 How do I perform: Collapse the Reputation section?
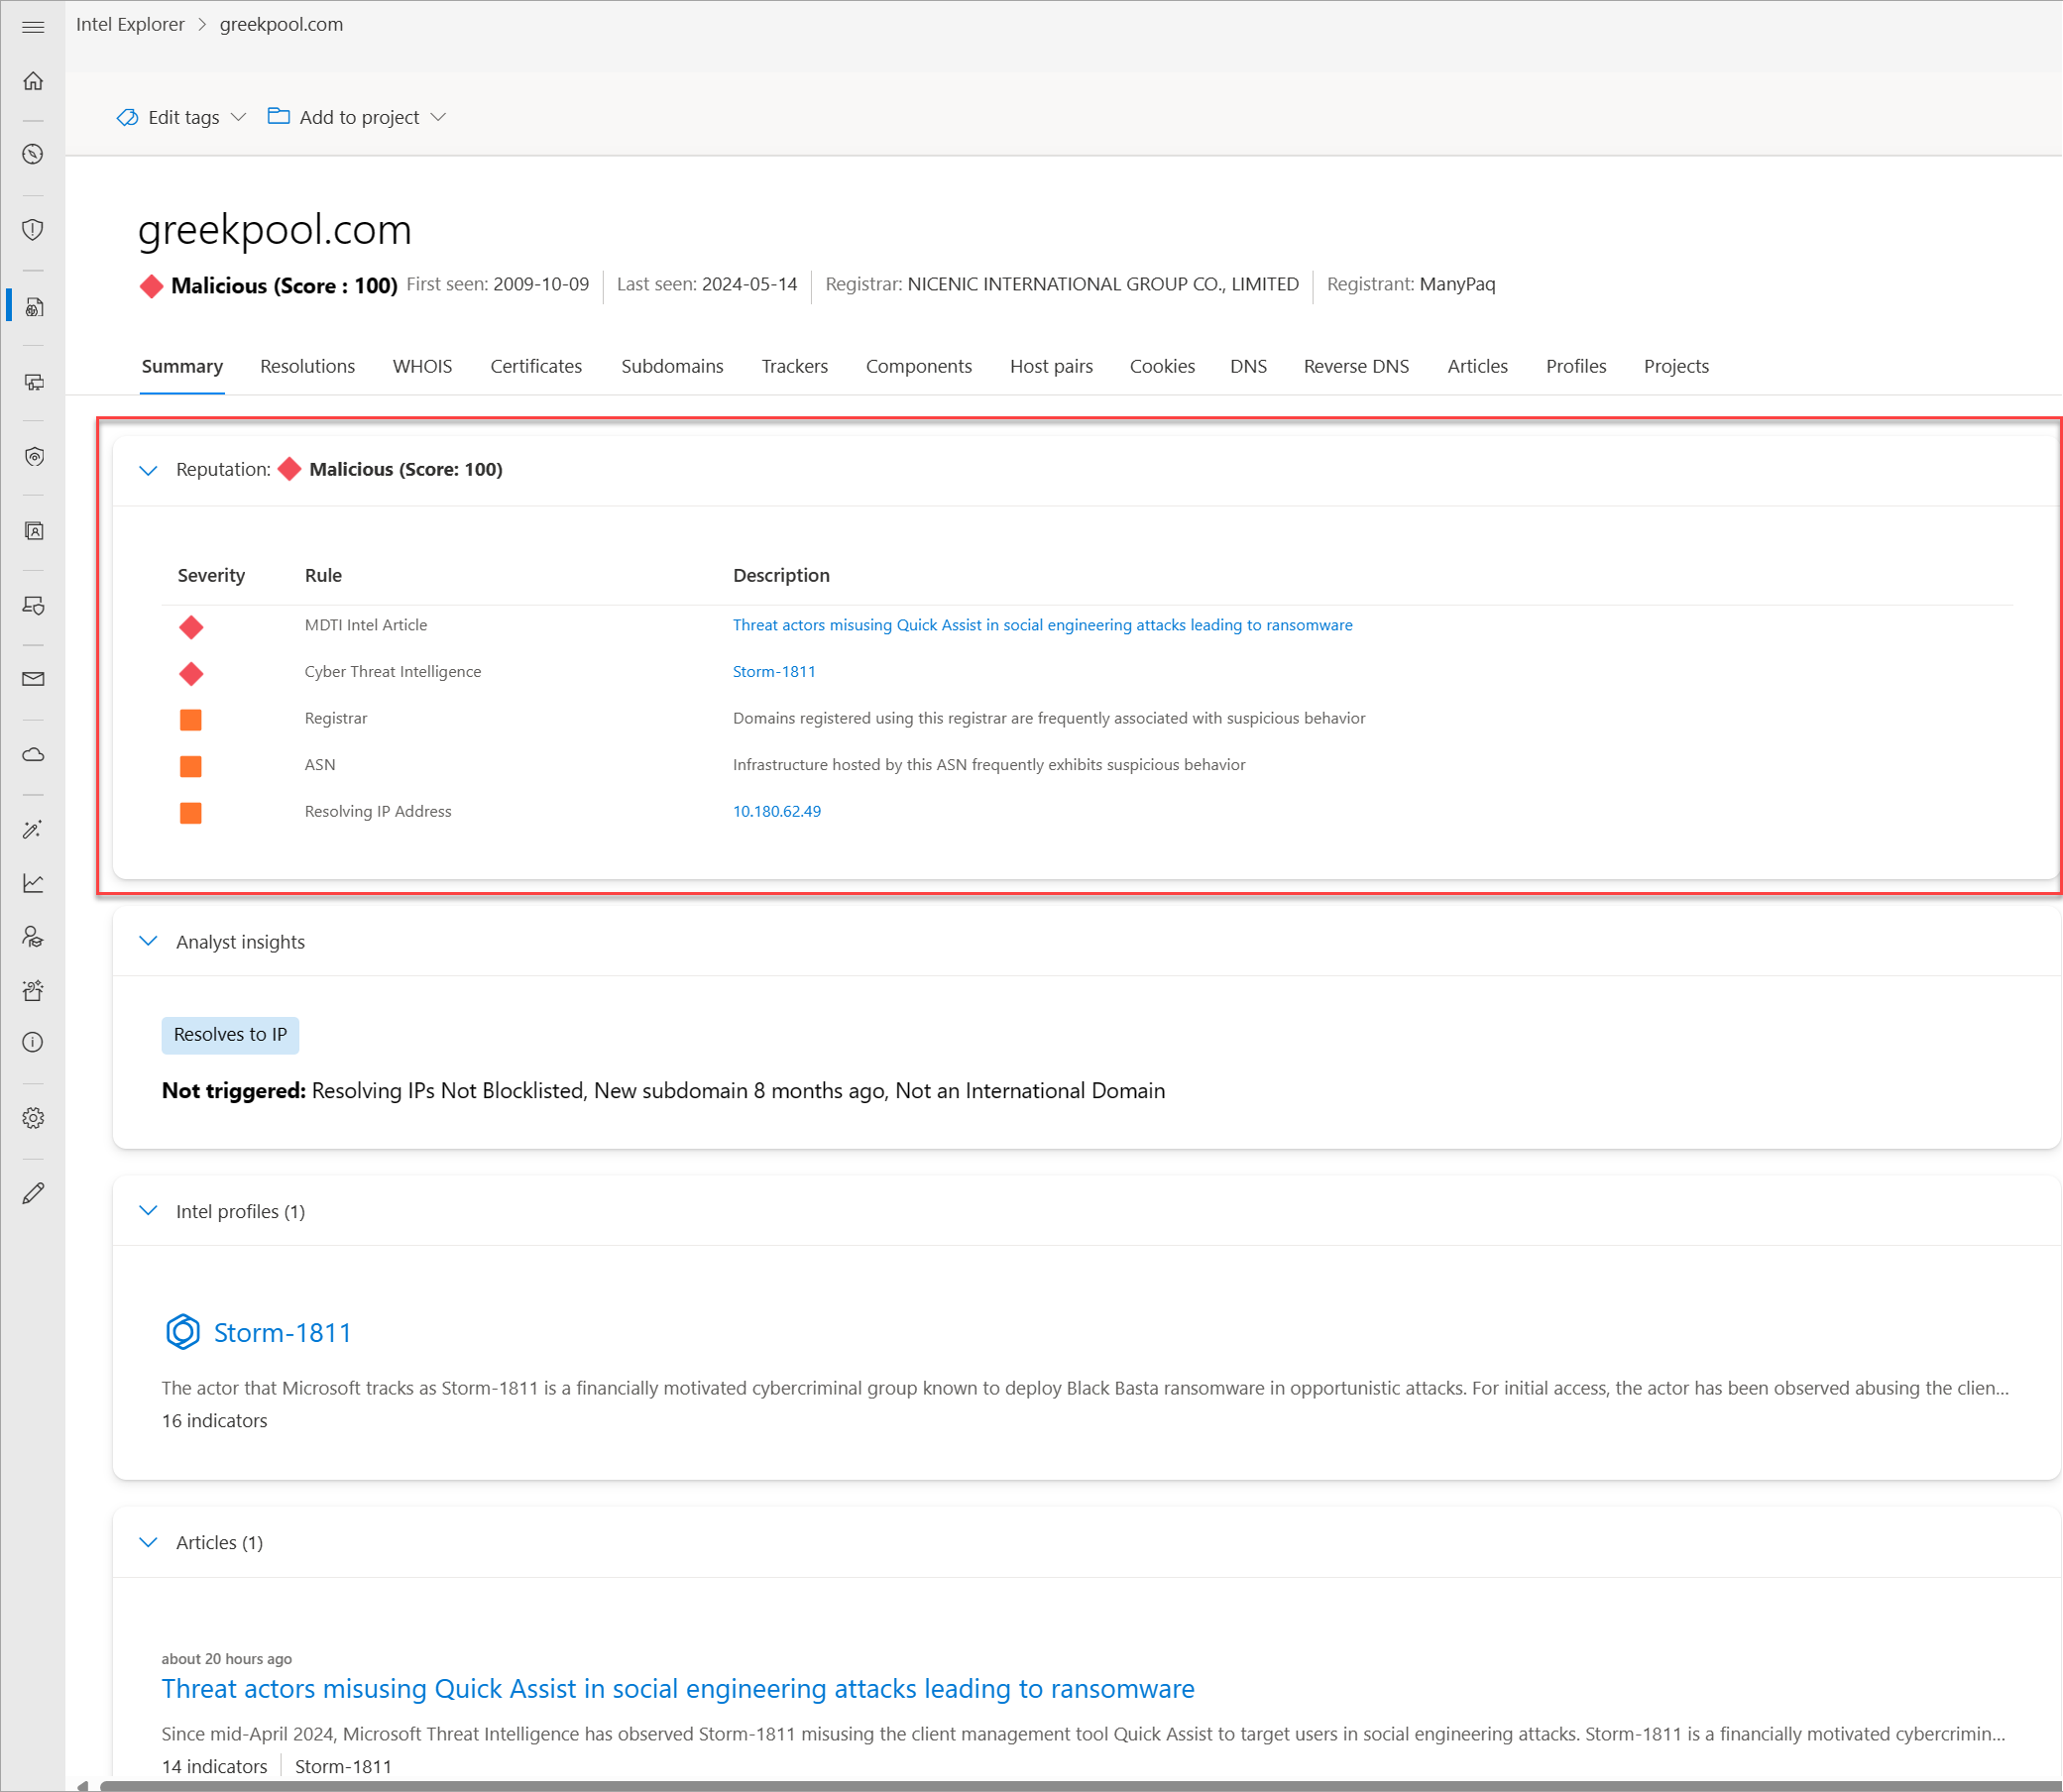[148, 470]
